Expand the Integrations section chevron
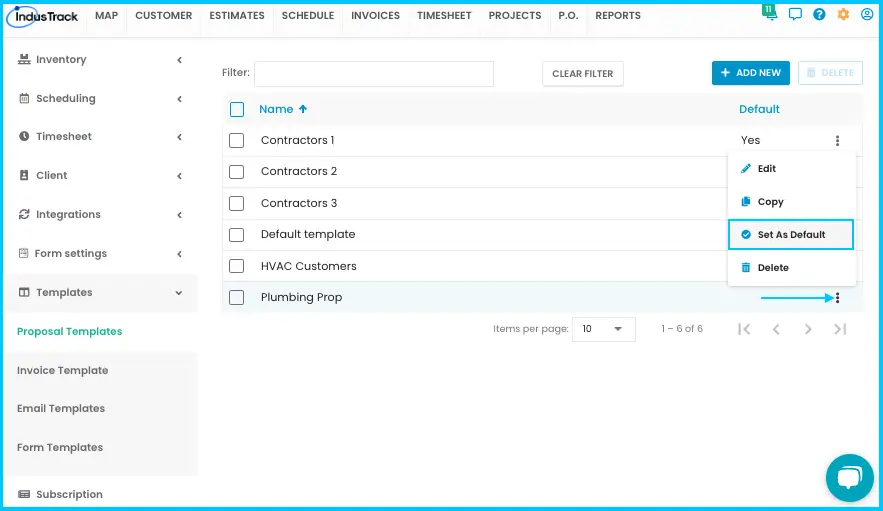This screenshot has height=511, width=883. [x=180, y=215]
